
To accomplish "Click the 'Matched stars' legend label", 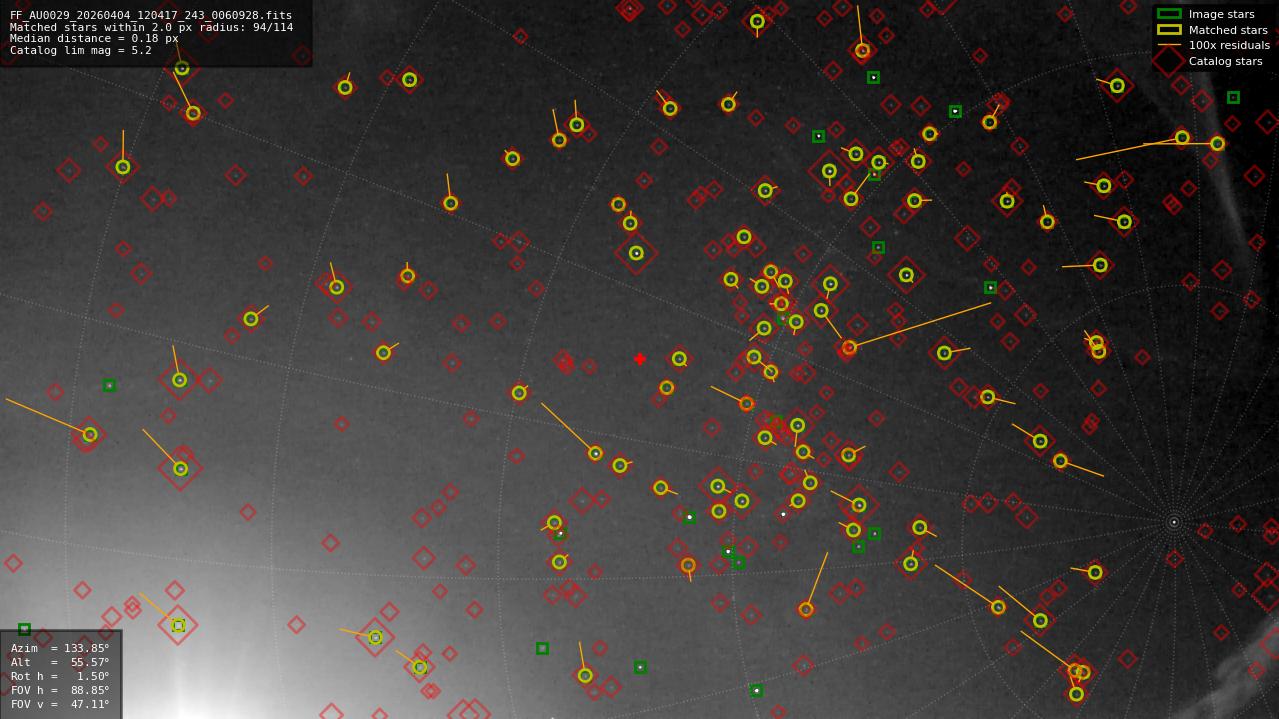I will [1228, 30].
